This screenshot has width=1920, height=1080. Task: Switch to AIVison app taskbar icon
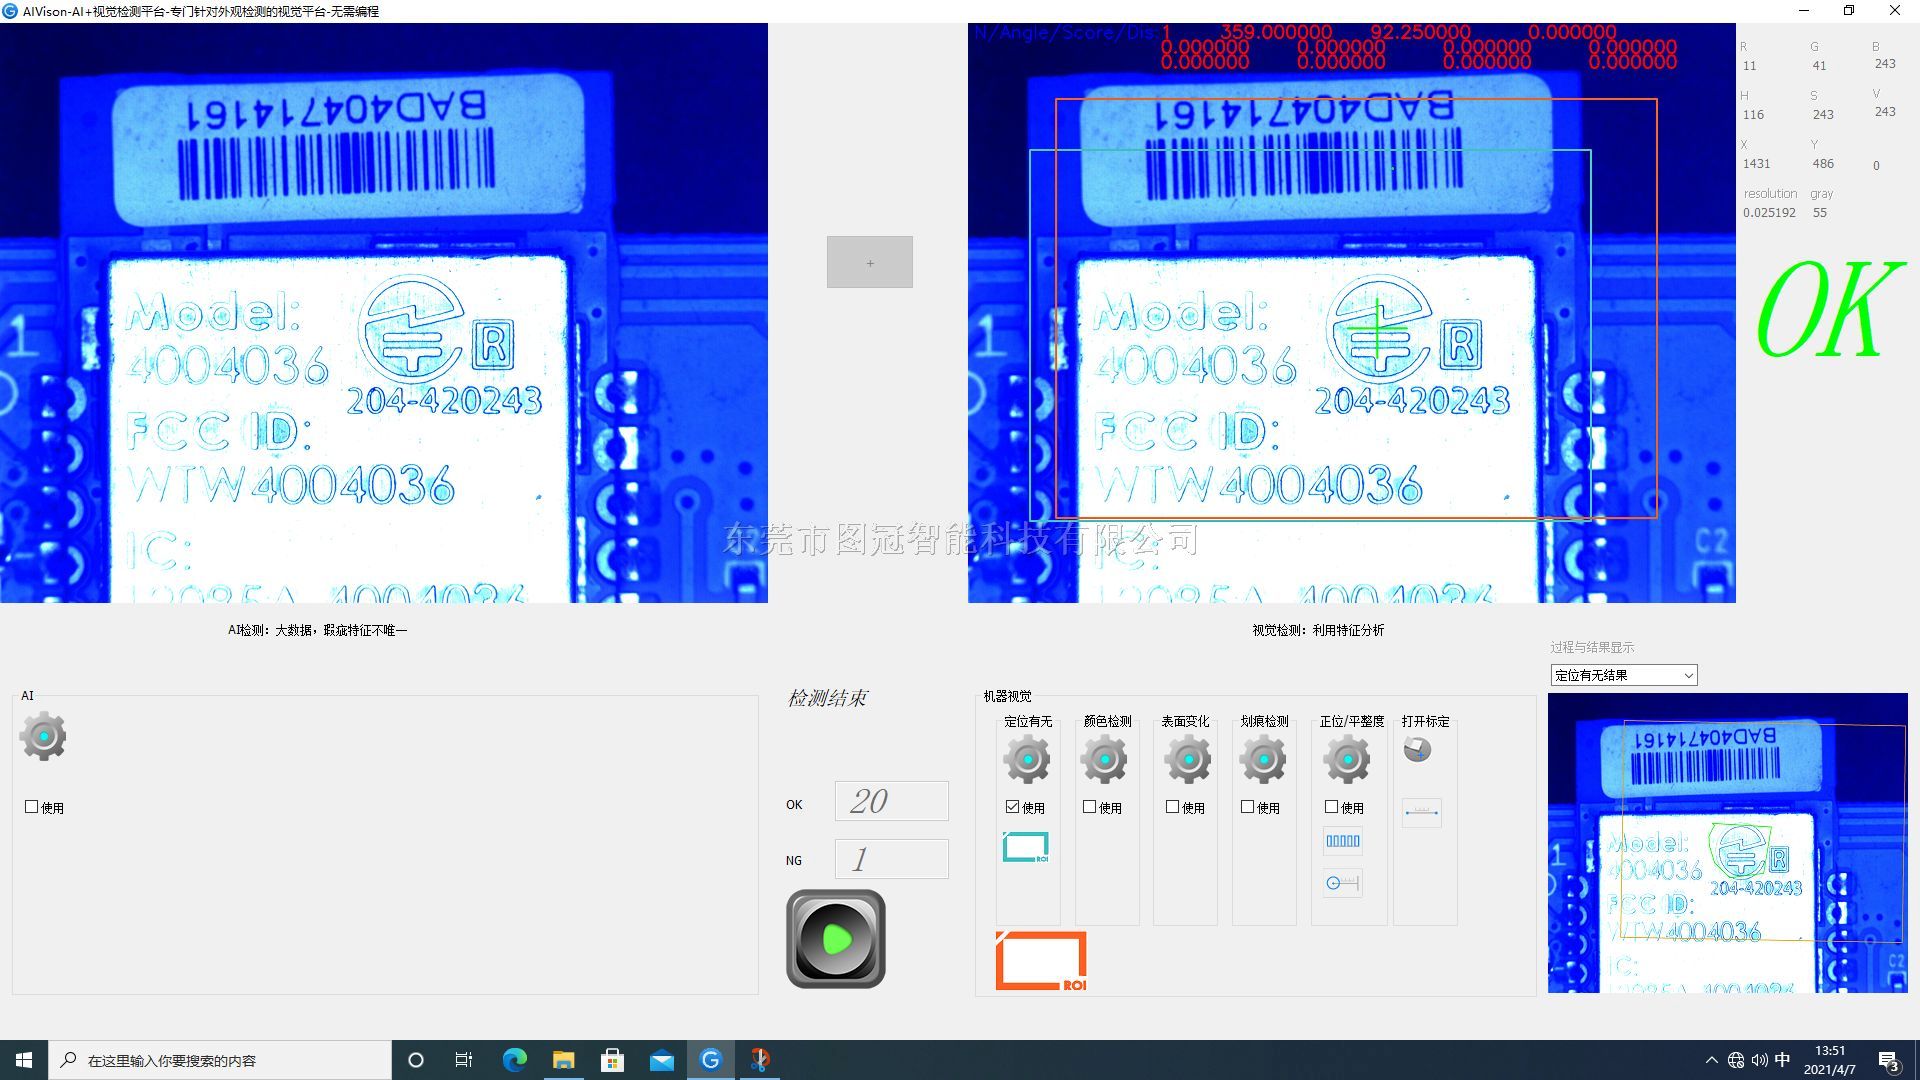point(710,1060)
